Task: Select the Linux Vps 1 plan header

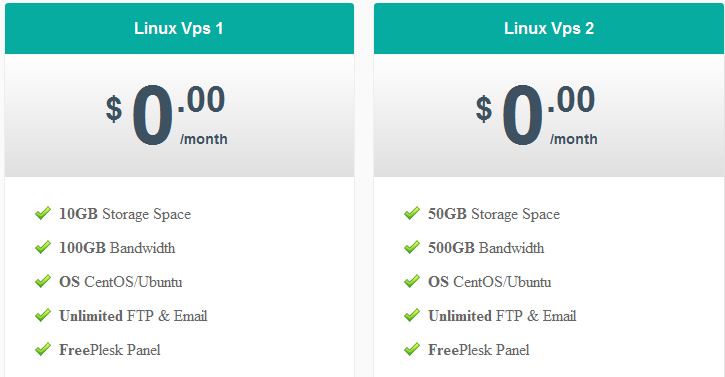Action: click(179, 29)
